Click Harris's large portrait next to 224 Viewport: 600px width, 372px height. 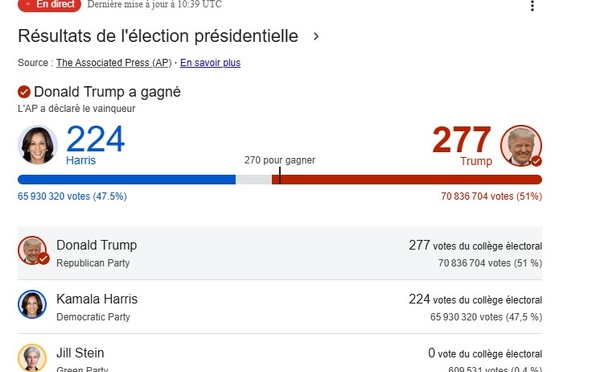coord(38,145)
